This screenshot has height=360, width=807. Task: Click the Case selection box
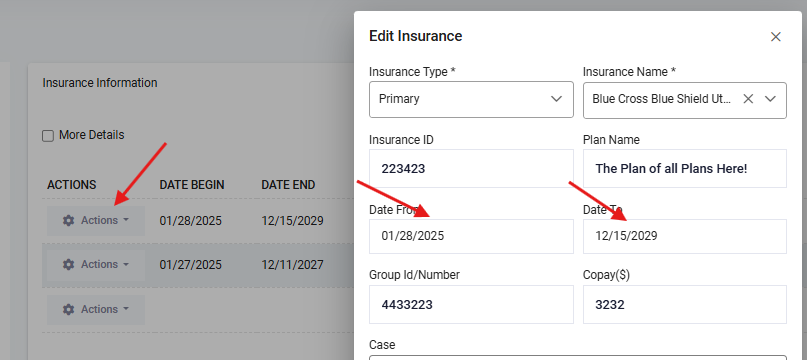point(578,357)
